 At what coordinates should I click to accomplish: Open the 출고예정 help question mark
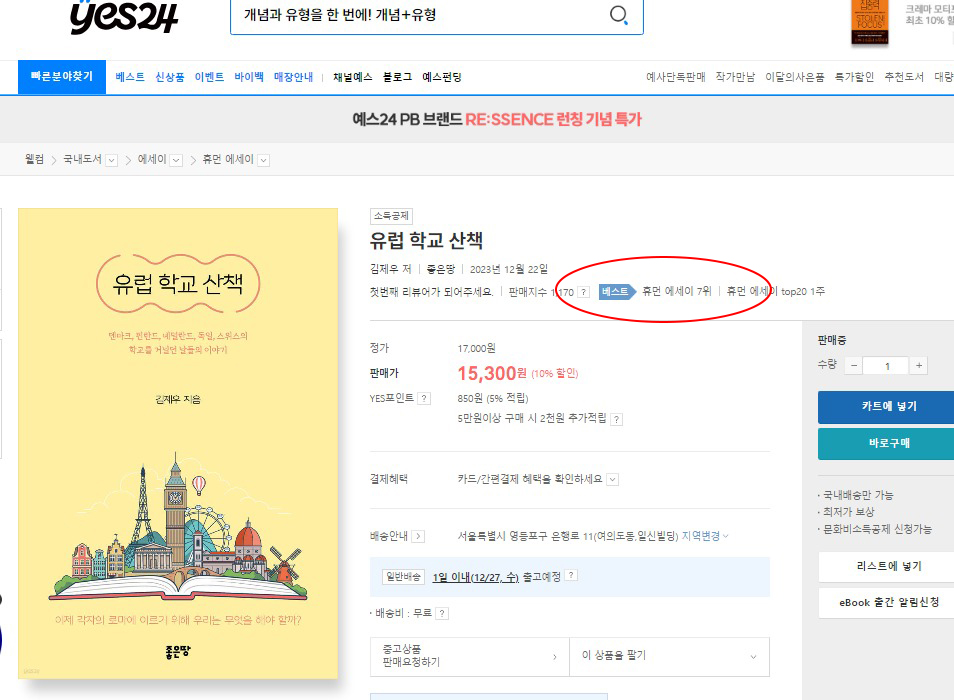[571, 575]
